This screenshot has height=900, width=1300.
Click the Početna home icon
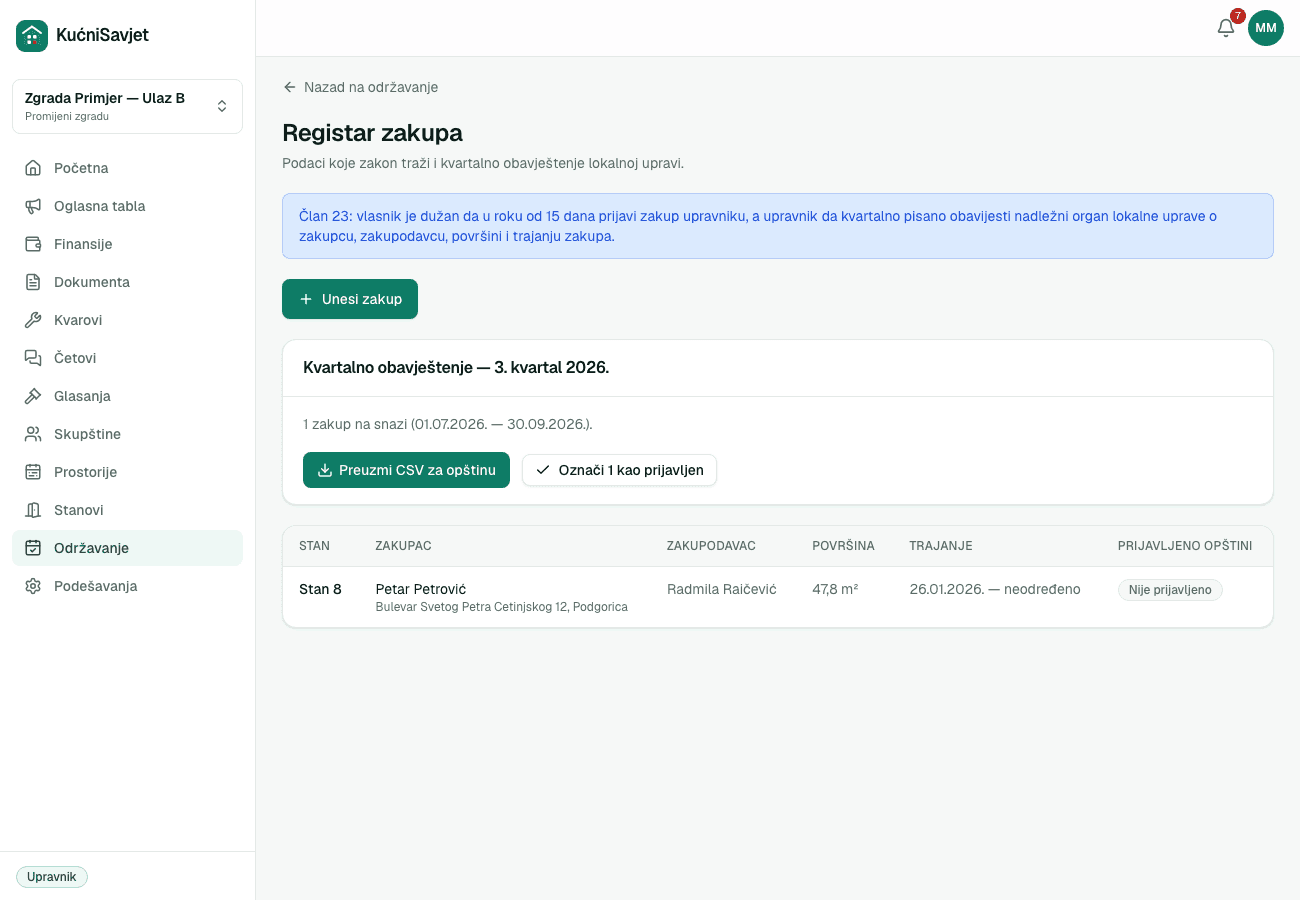pos(33,168)
